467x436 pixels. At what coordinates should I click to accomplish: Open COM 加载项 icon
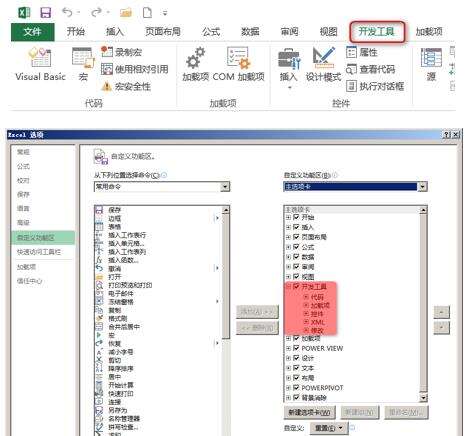pos(238,58)
